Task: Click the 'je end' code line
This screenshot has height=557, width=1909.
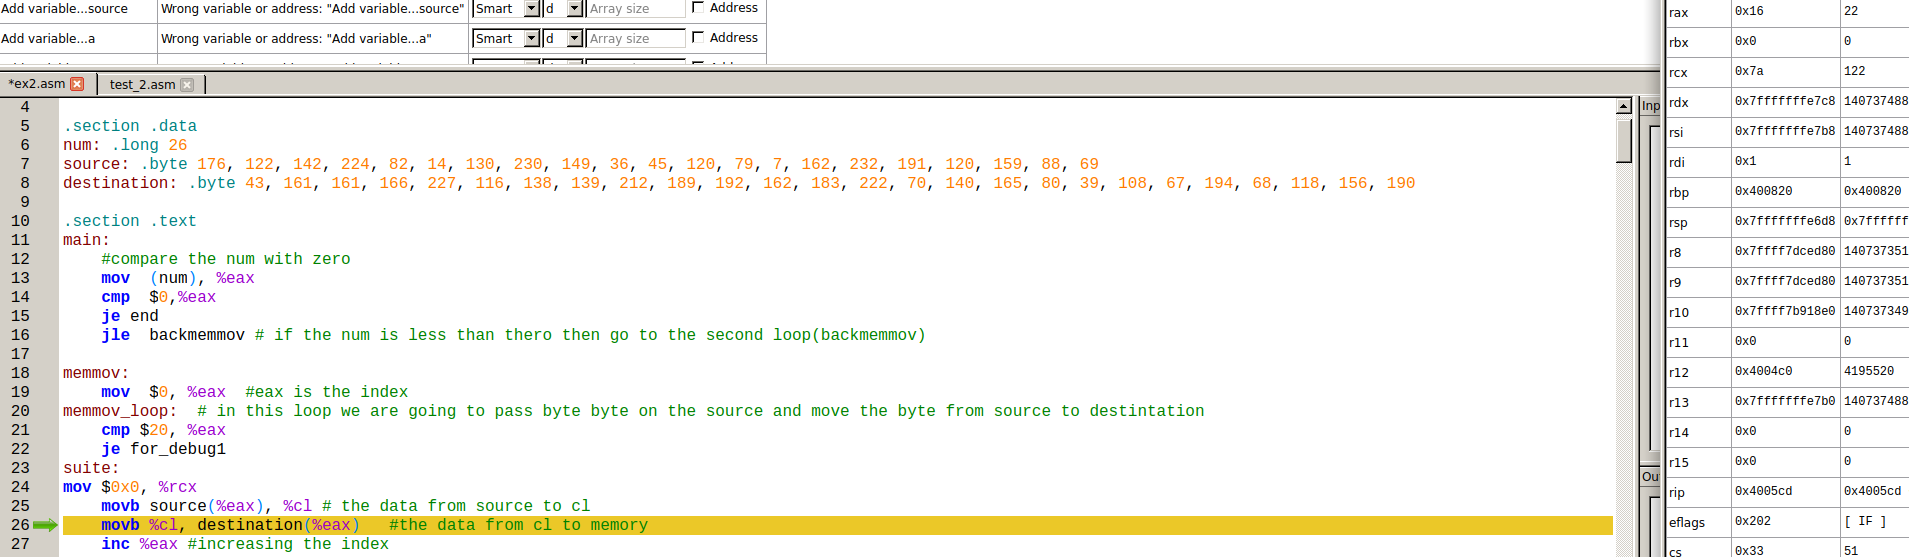Action: click(130, 316)
